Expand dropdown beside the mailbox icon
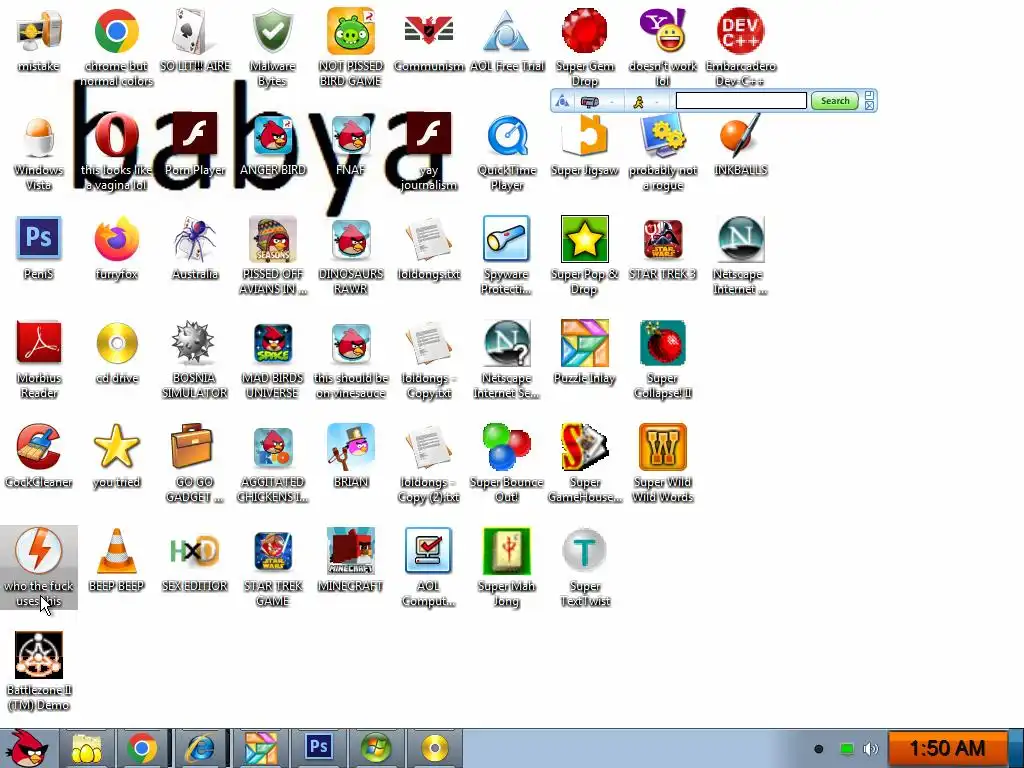This screenshot has height=768, width=1024. (x=611, y=102)
